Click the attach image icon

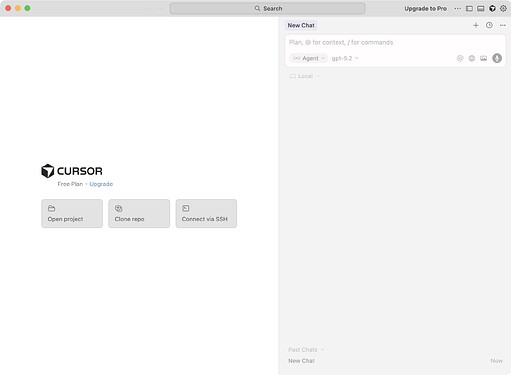tap(483, 58)
